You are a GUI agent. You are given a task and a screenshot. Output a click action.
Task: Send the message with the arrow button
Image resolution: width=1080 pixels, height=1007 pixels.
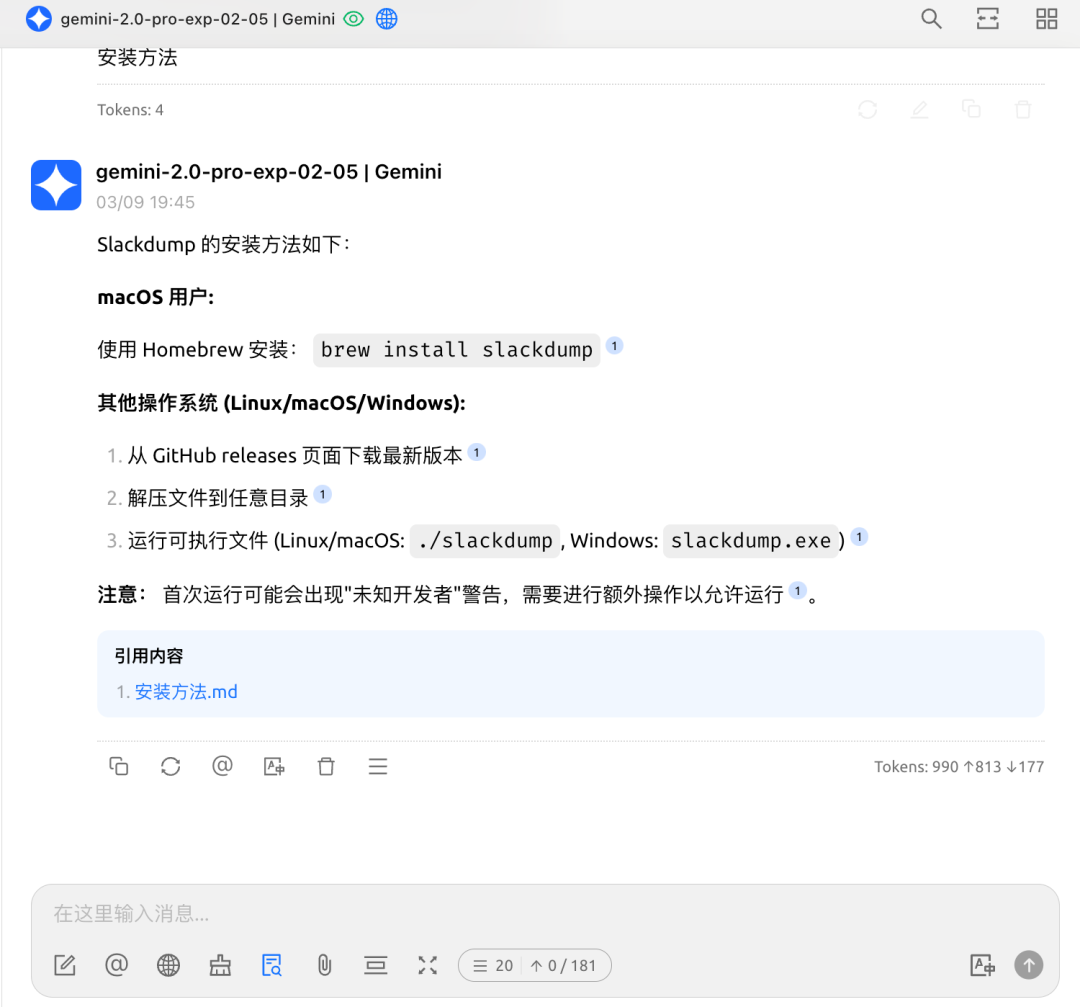coord(1028,965)
